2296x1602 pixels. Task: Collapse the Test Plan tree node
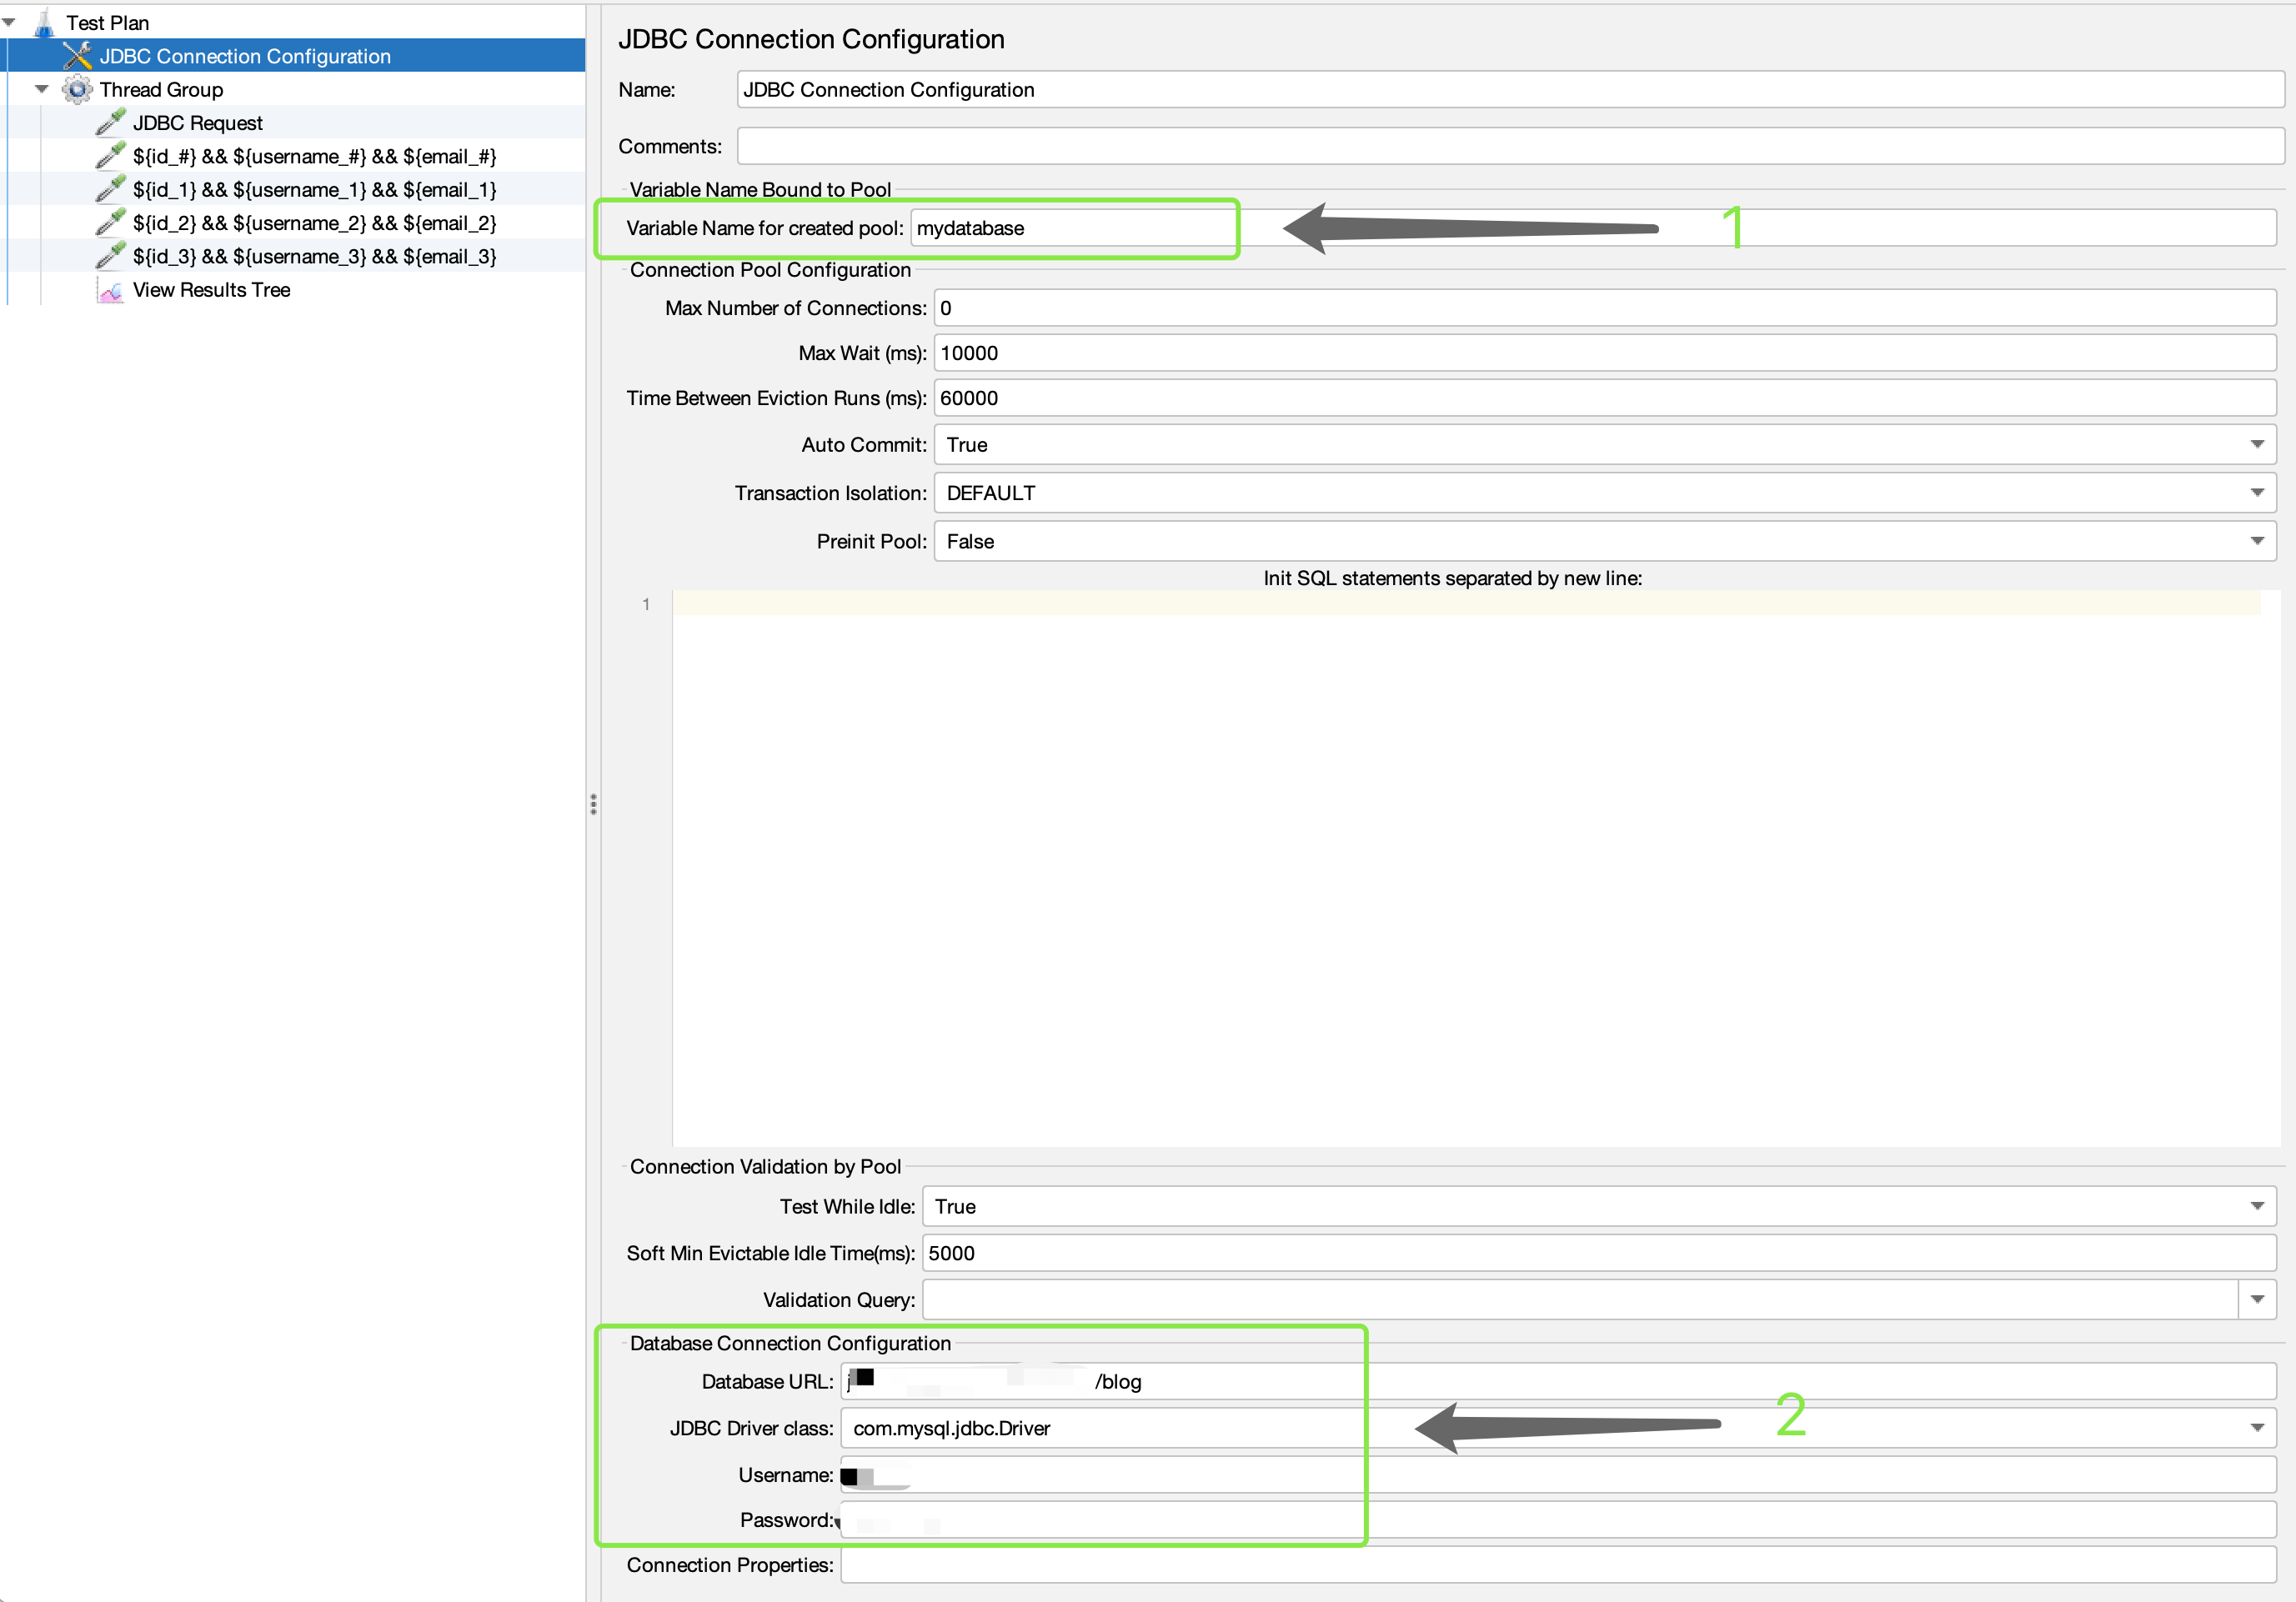[x=9, y=22]
